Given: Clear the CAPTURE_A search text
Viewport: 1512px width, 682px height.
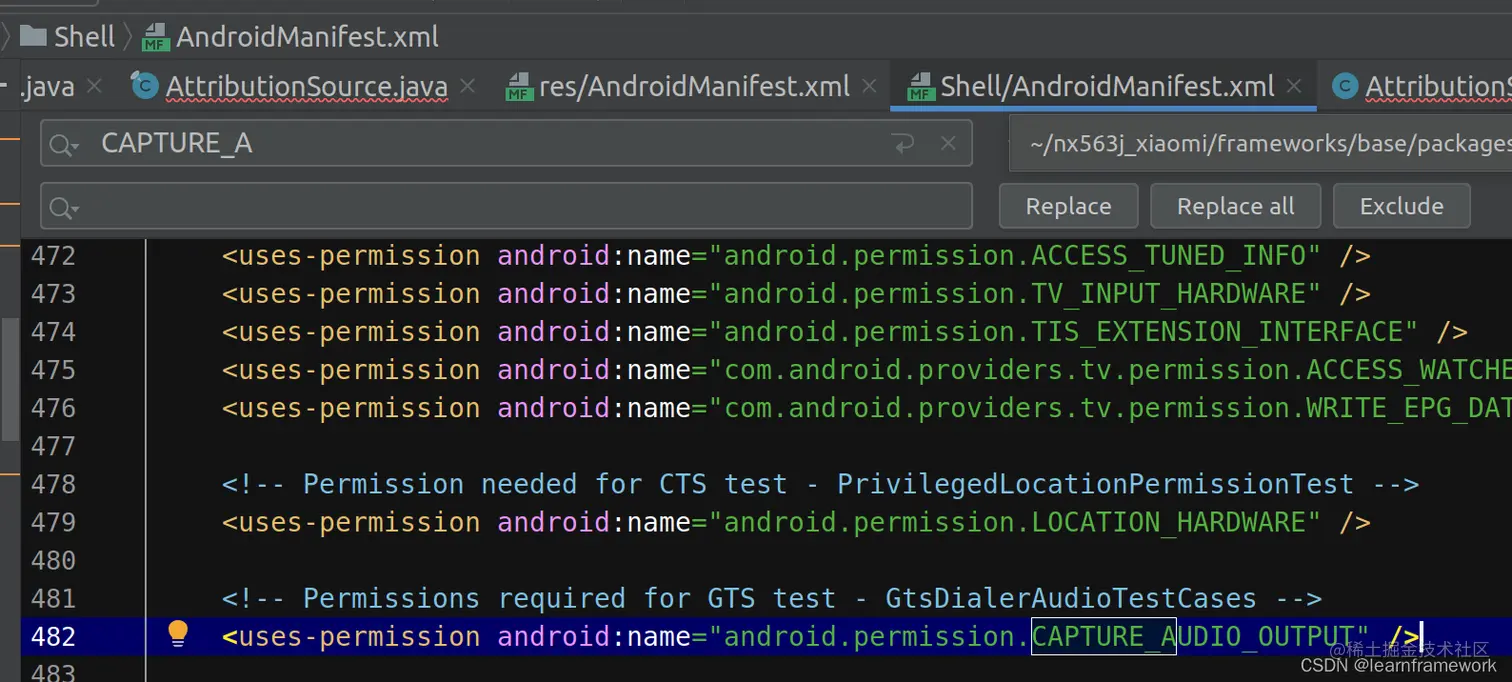Looking at the screenshot, I should click(x=948, y=144).
